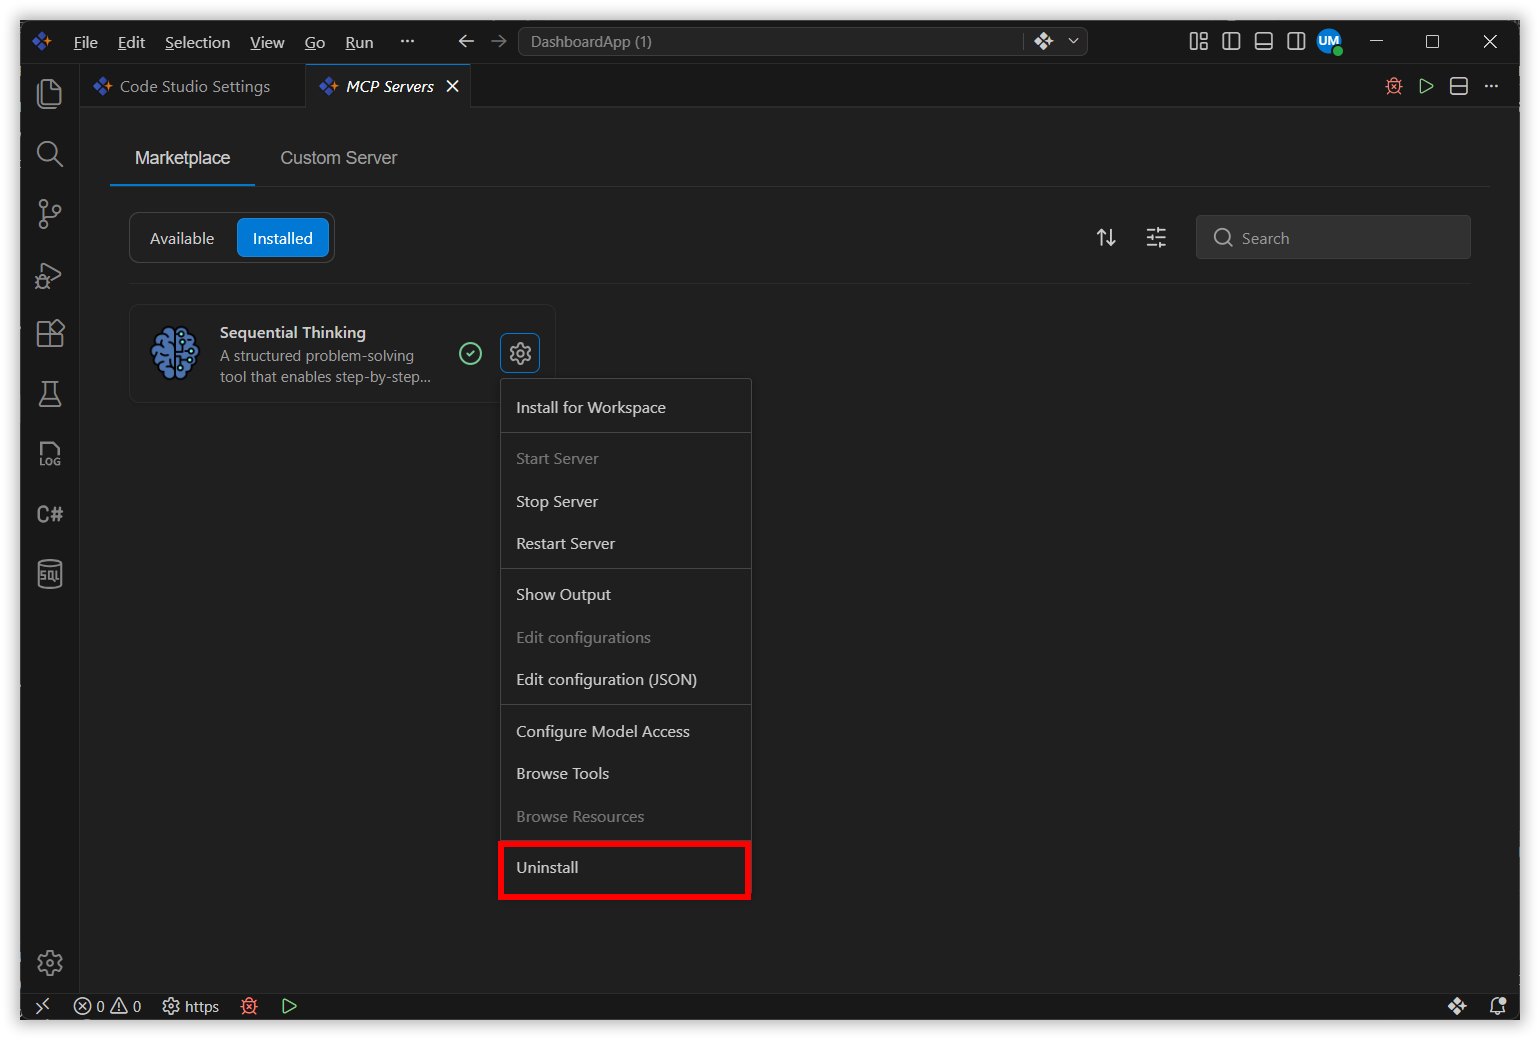Click the green running status checkmark
1540x1040 pixels.
point(470,353)
